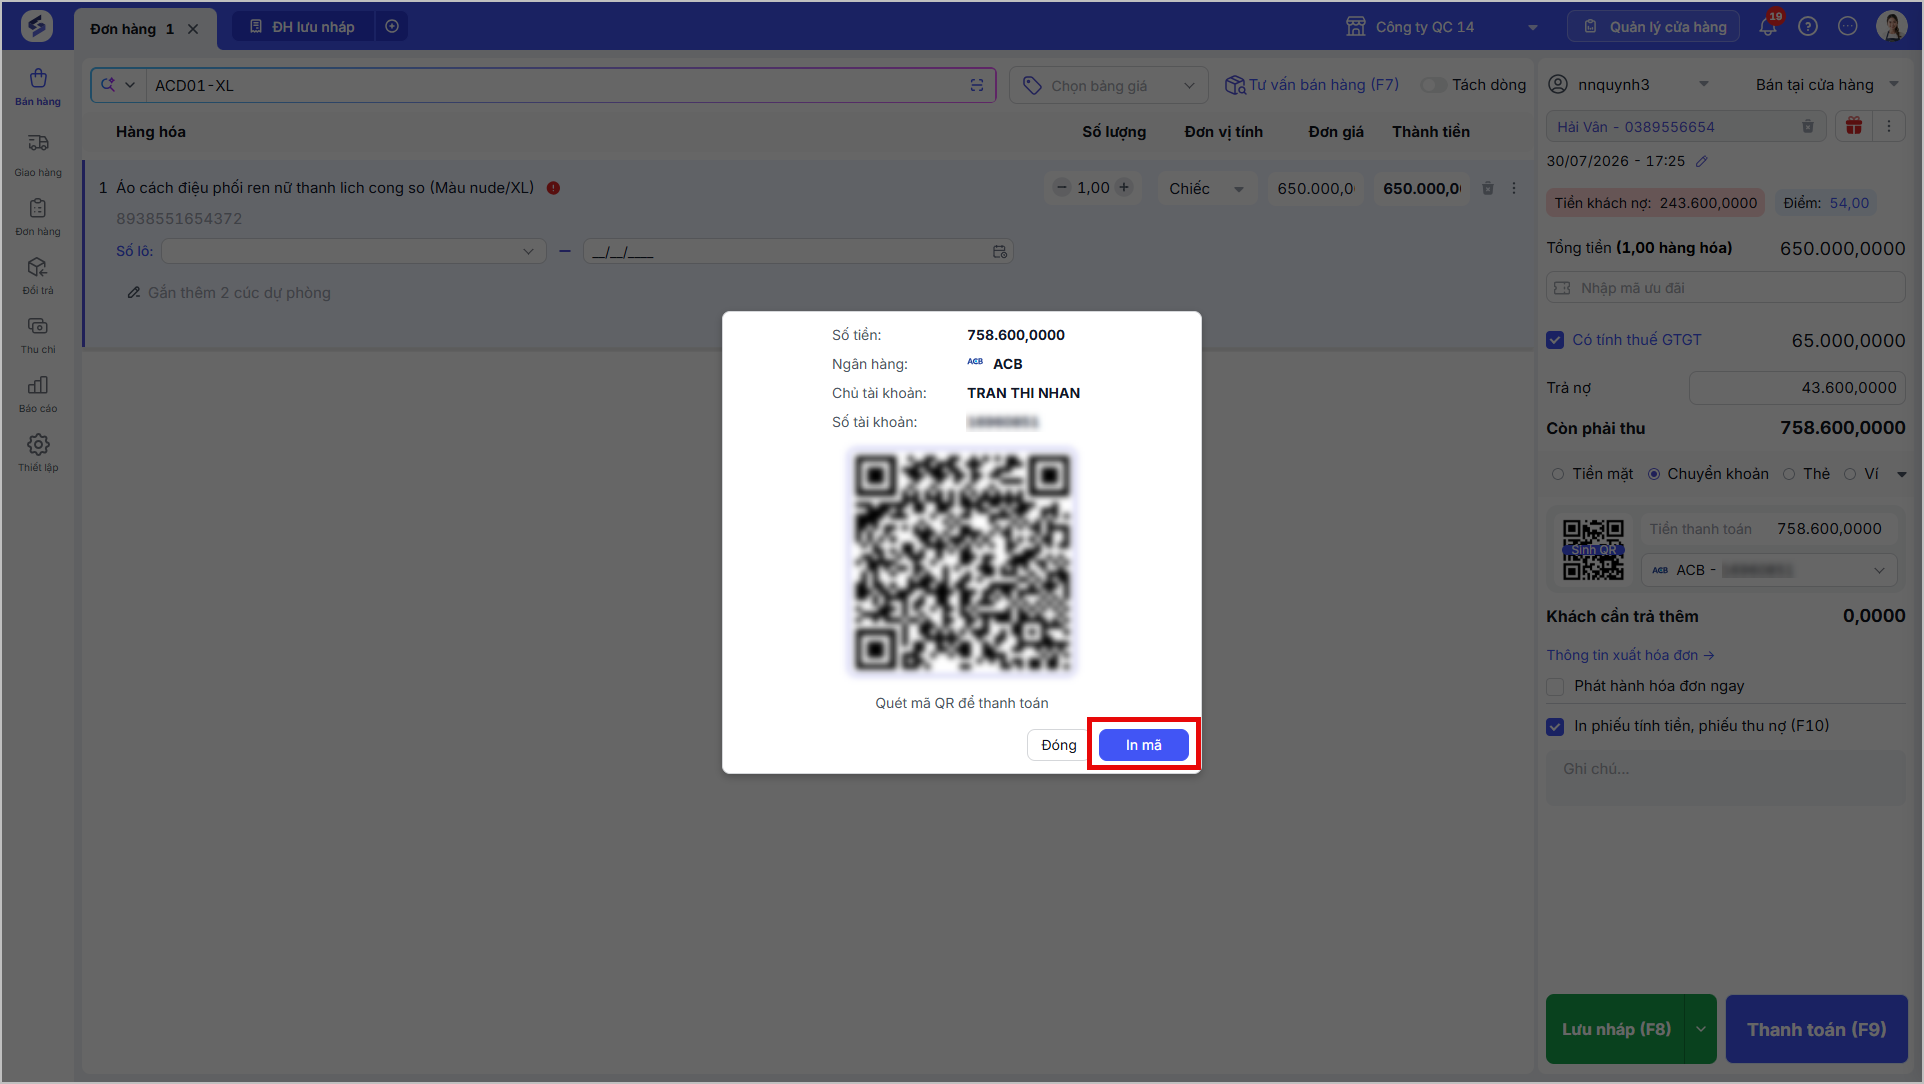Viewport: 1924px width, 1084px height.
Task: Check Phát hành hóa đơn ngay
Action: pos(1555,686)
